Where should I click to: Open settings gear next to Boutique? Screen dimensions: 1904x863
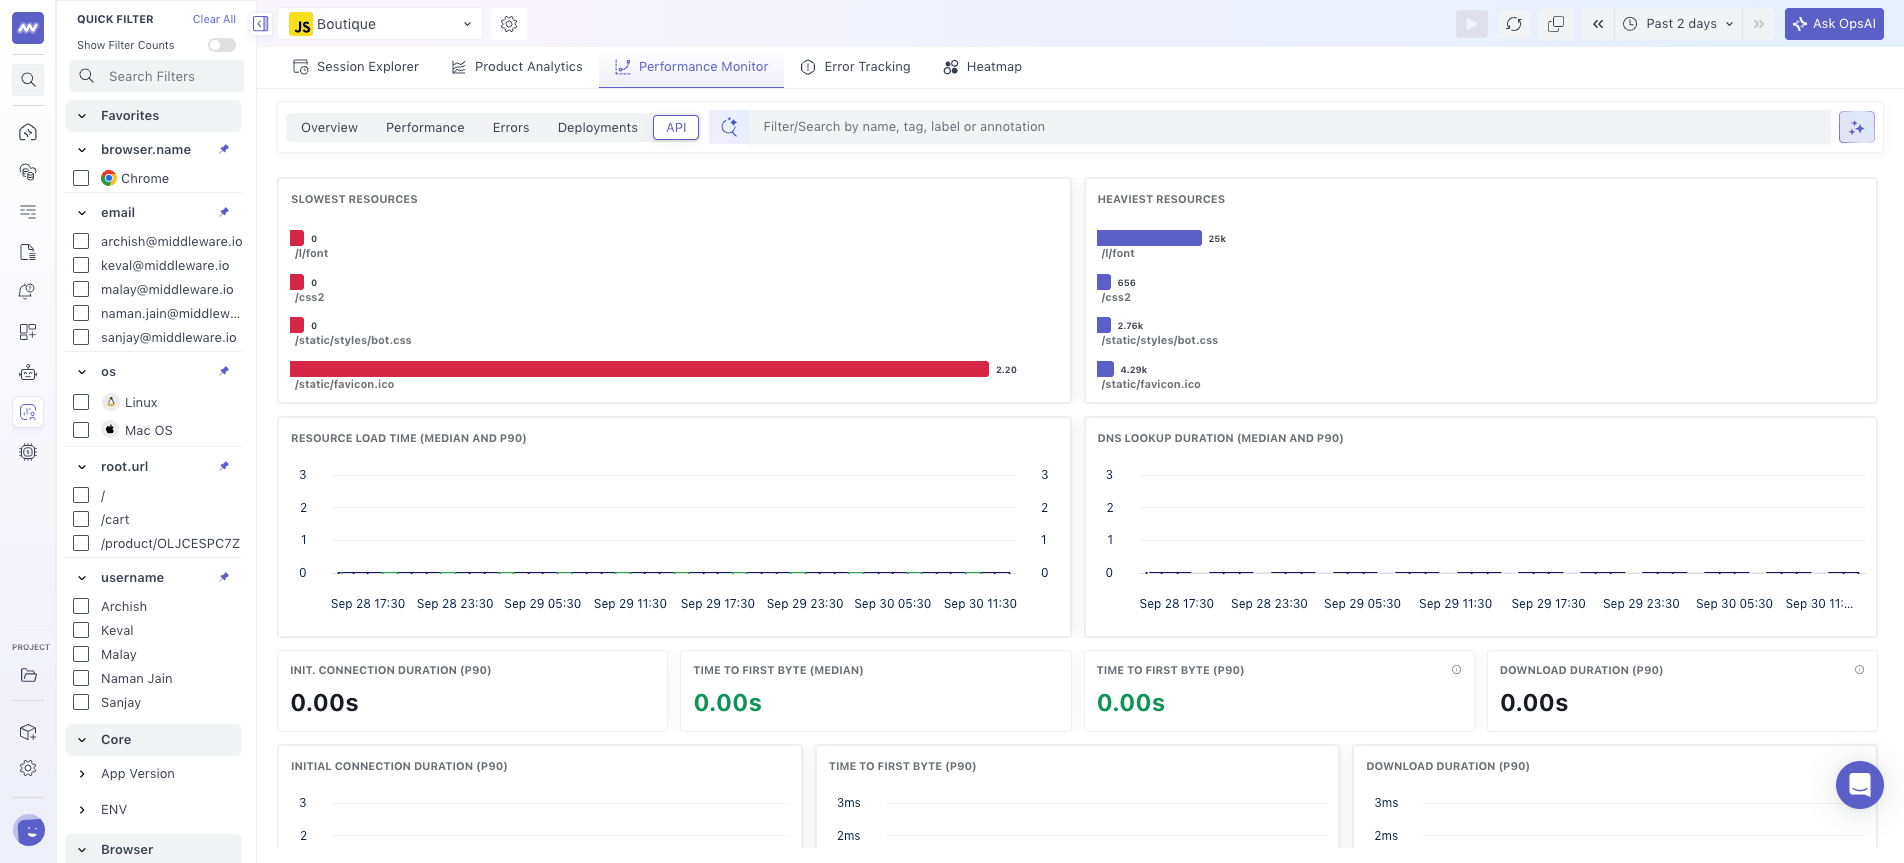point(509,24)
